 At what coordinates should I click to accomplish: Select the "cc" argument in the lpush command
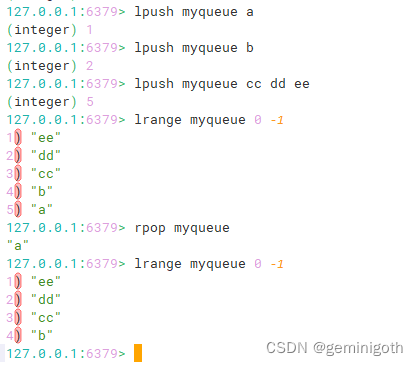click(254, 84)
